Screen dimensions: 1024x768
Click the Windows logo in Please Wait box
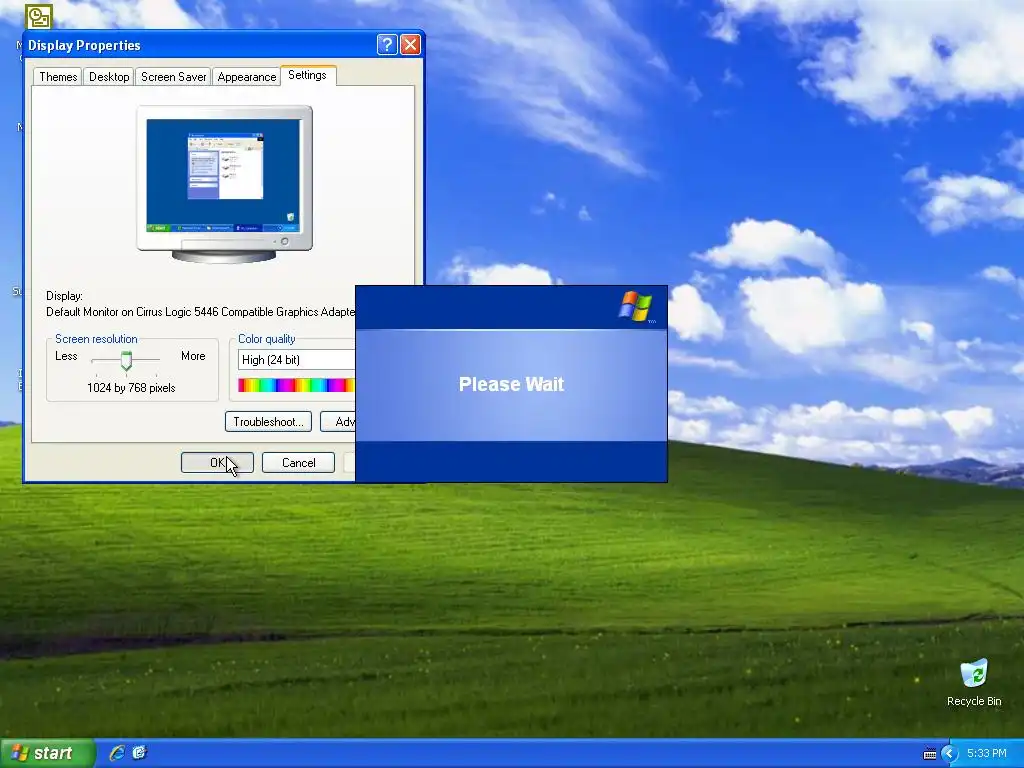point(636,306)
